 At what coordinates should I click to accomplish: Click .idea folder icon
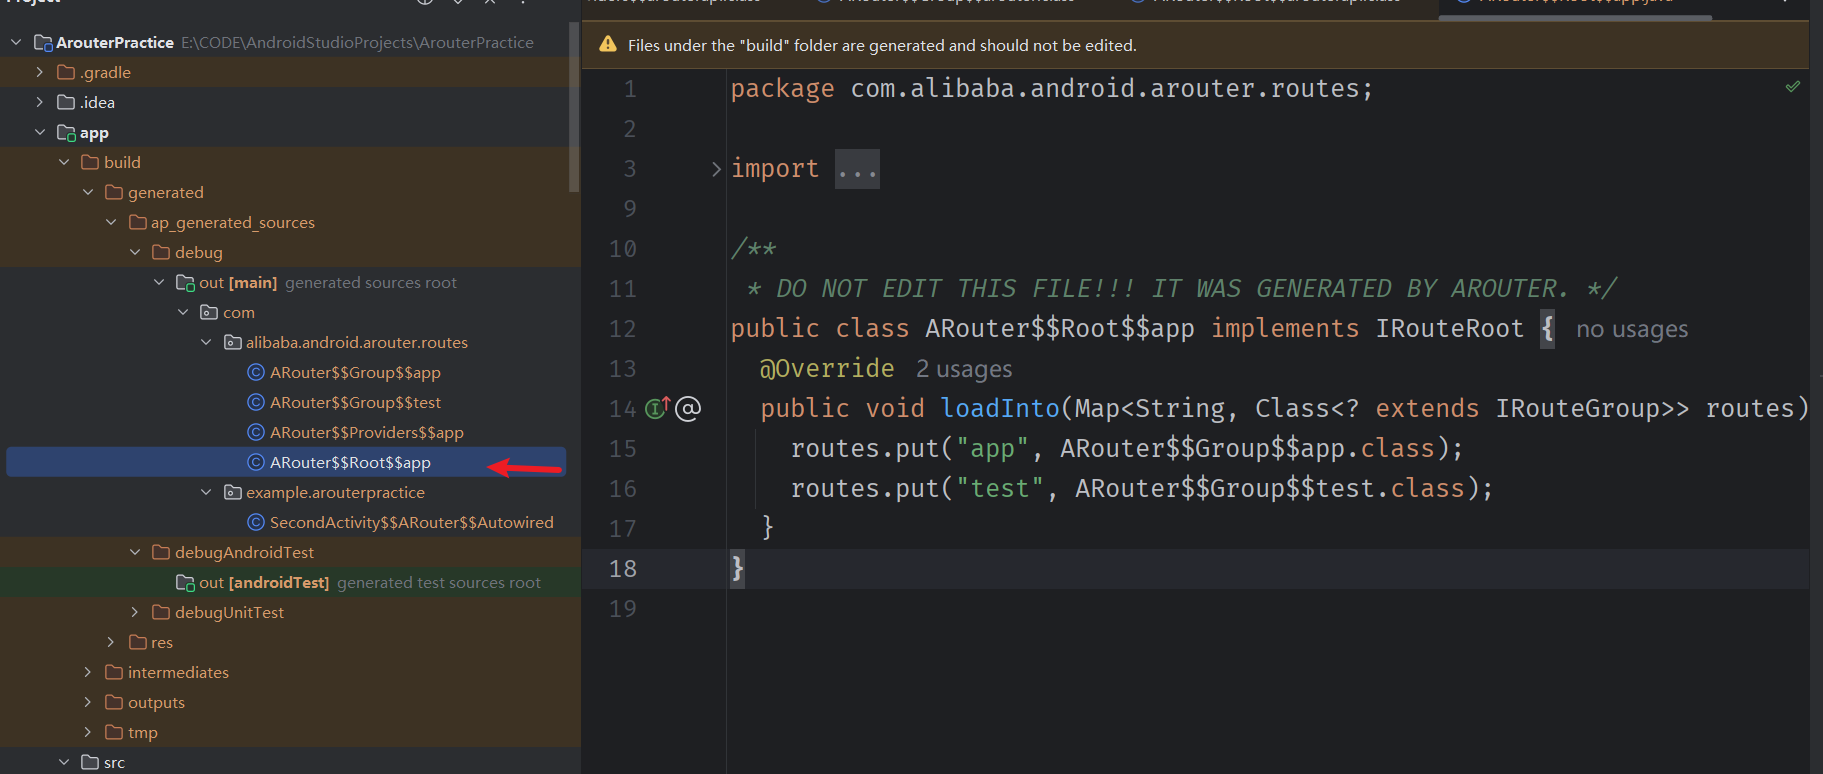click(66, 102)
